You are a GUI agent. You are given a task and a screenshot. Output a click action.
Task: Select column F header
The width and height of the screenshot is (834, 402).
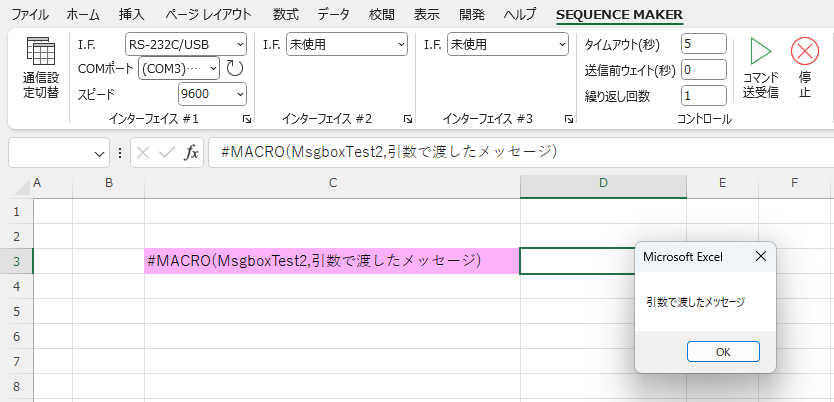coord(795,183)
